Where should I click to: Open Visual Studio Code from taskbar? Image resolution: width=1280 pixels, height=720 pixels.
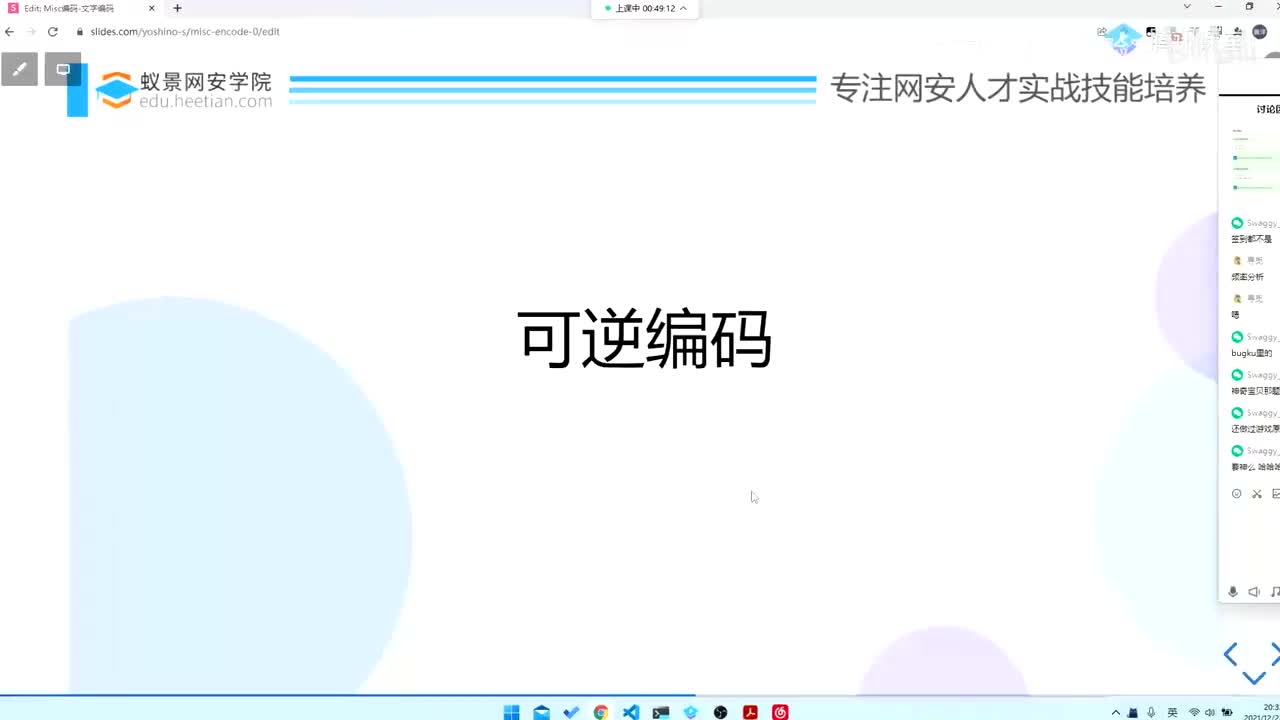pyautogui.click(x=631, y=712)
